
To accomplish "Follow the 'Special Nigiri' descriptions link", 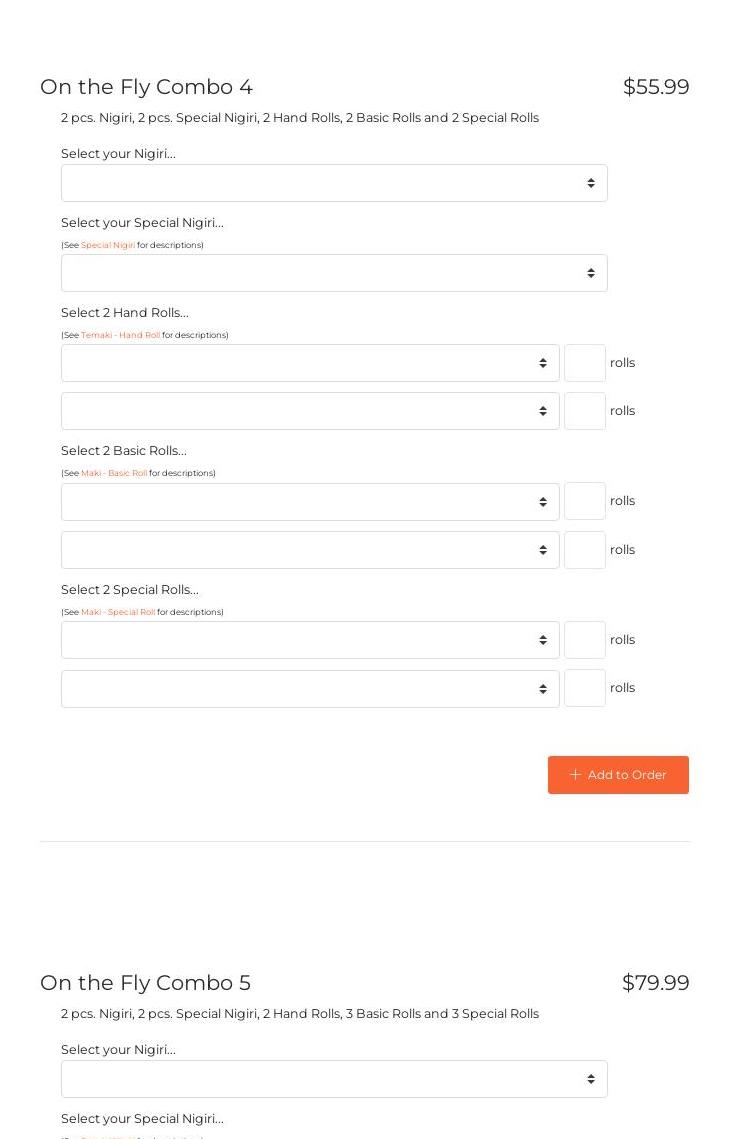I will tap(108, 245).
